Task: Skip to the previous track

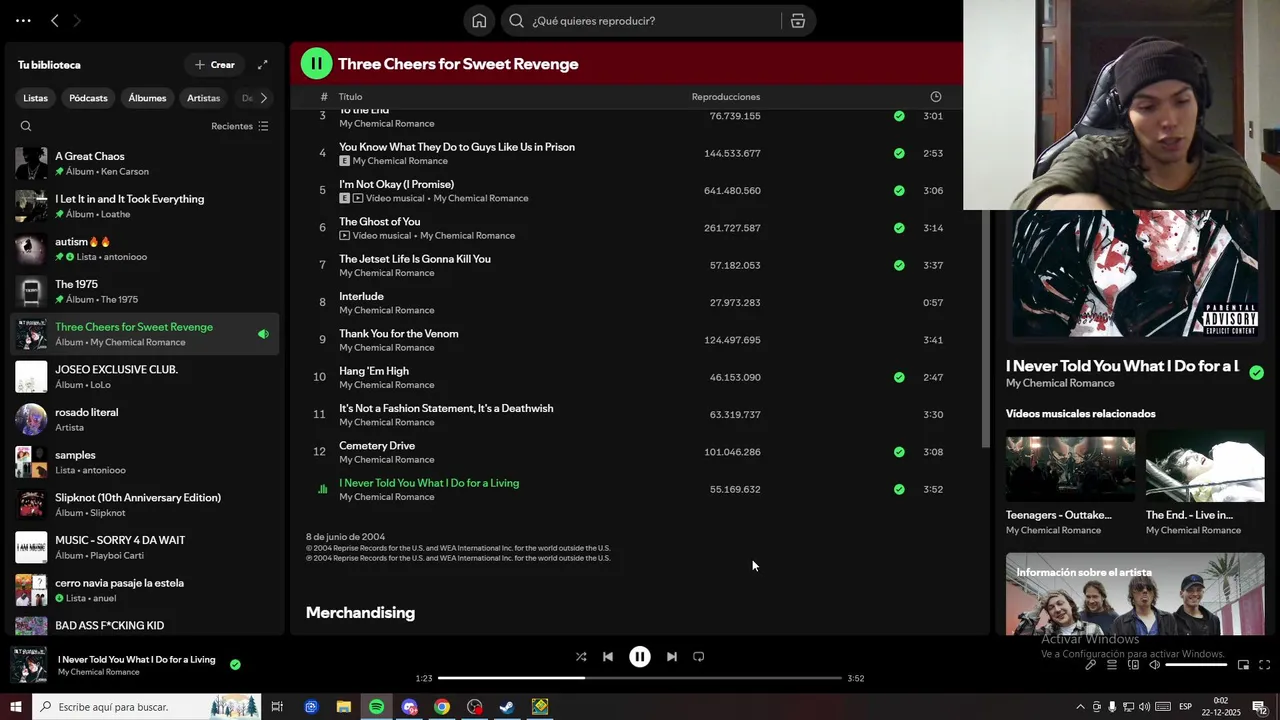Action: point(608,657)
